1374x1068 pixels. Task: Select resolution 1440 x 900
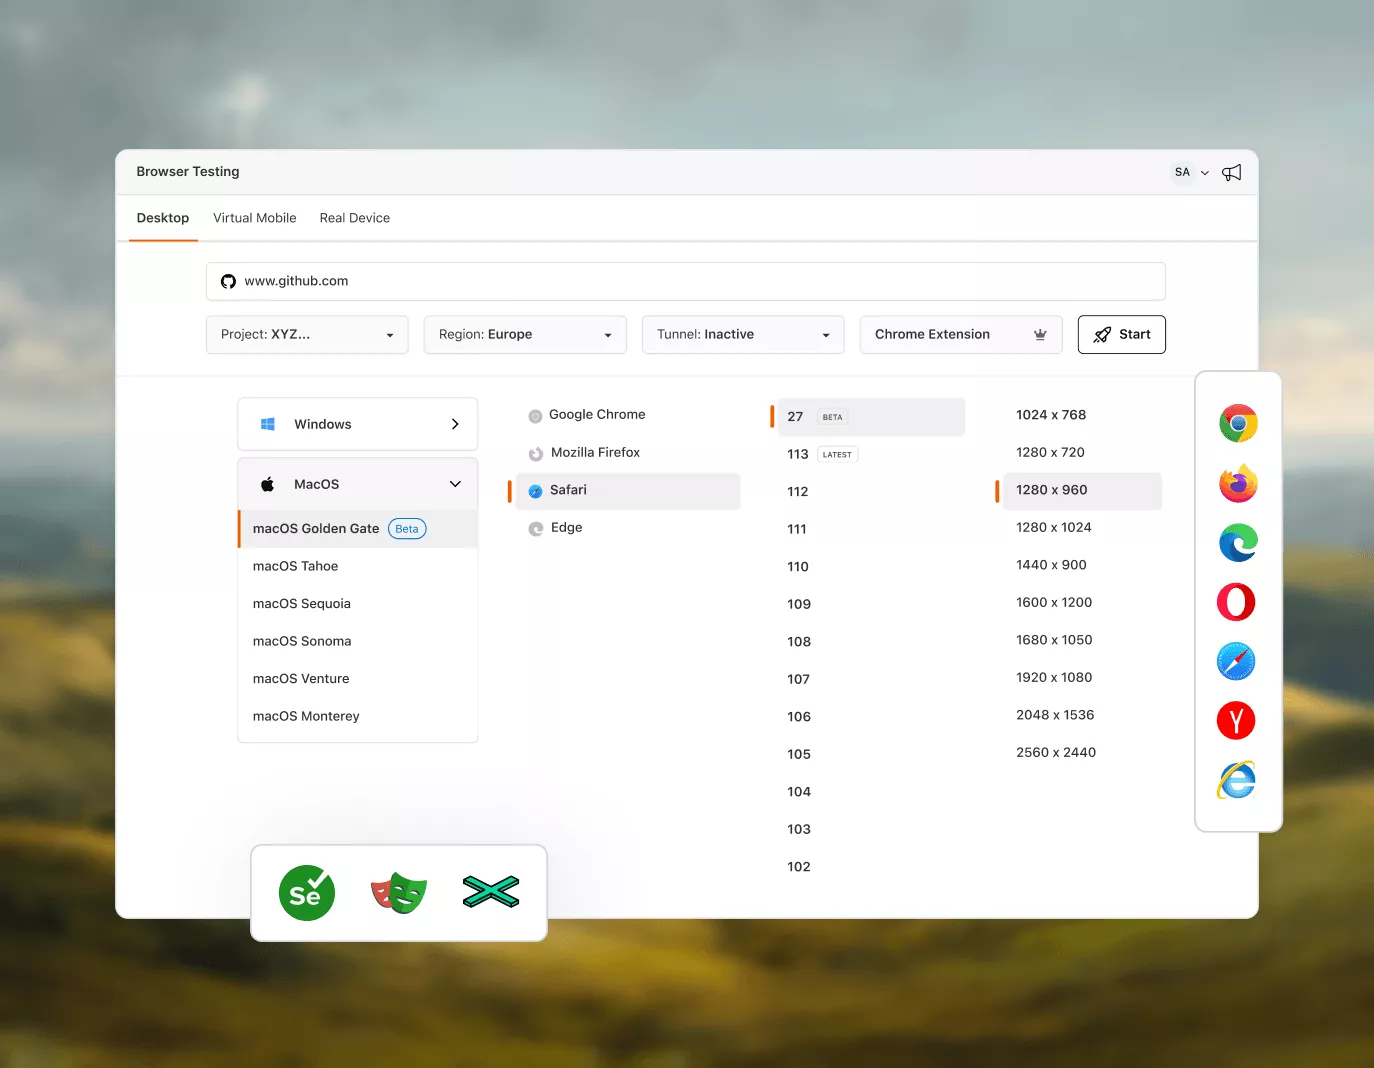click(x=1051, y=565)
